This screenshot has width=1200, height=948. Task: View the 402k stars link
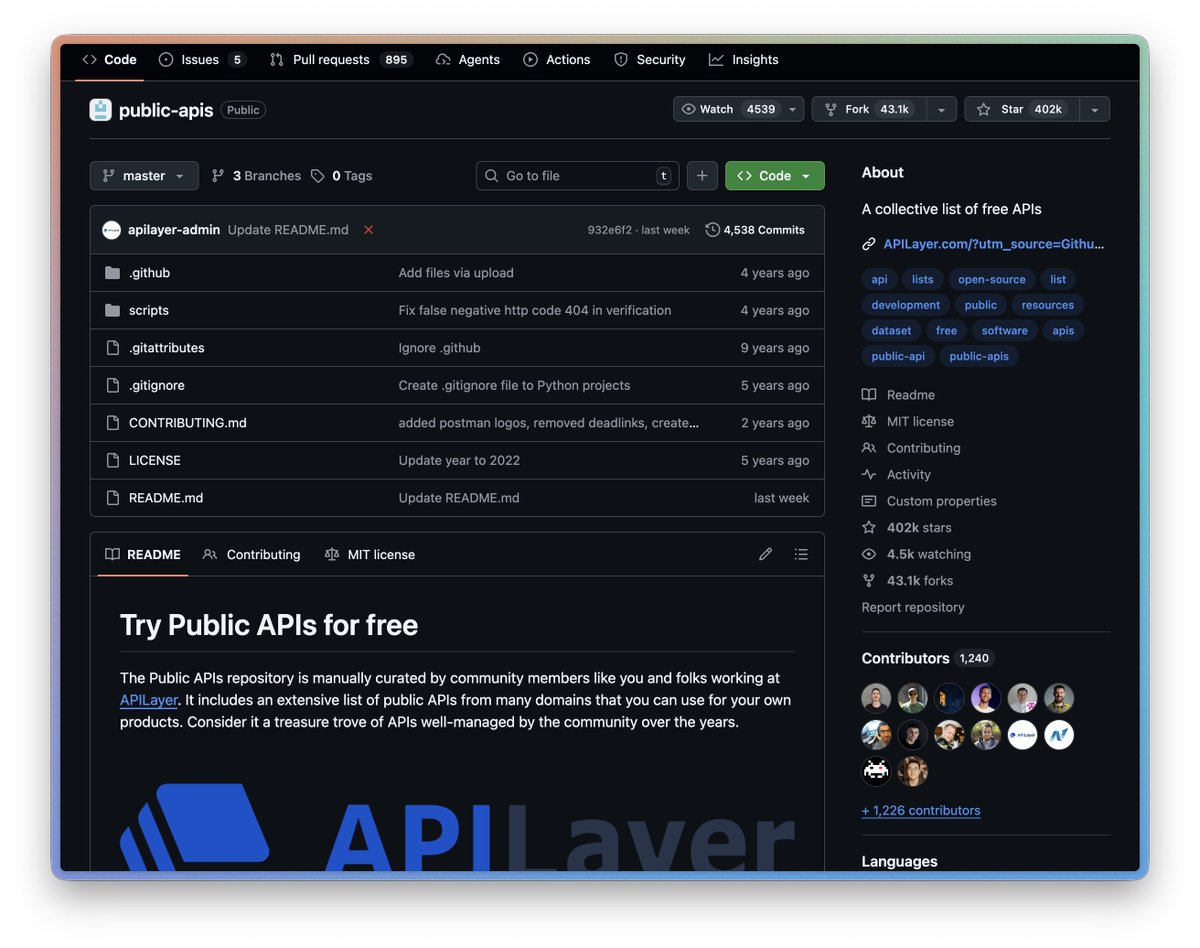(x=907, y=528)
